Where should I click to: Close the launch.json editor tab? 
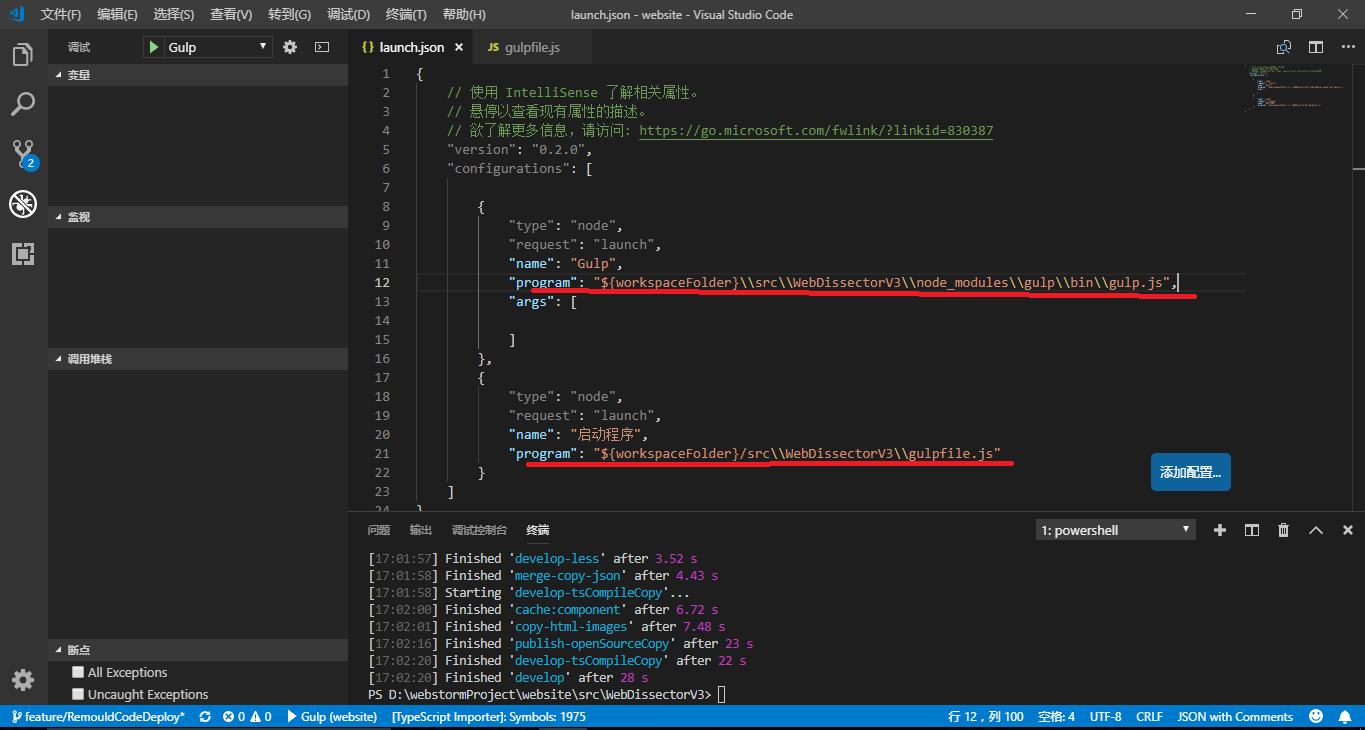[x=459, y=47]
